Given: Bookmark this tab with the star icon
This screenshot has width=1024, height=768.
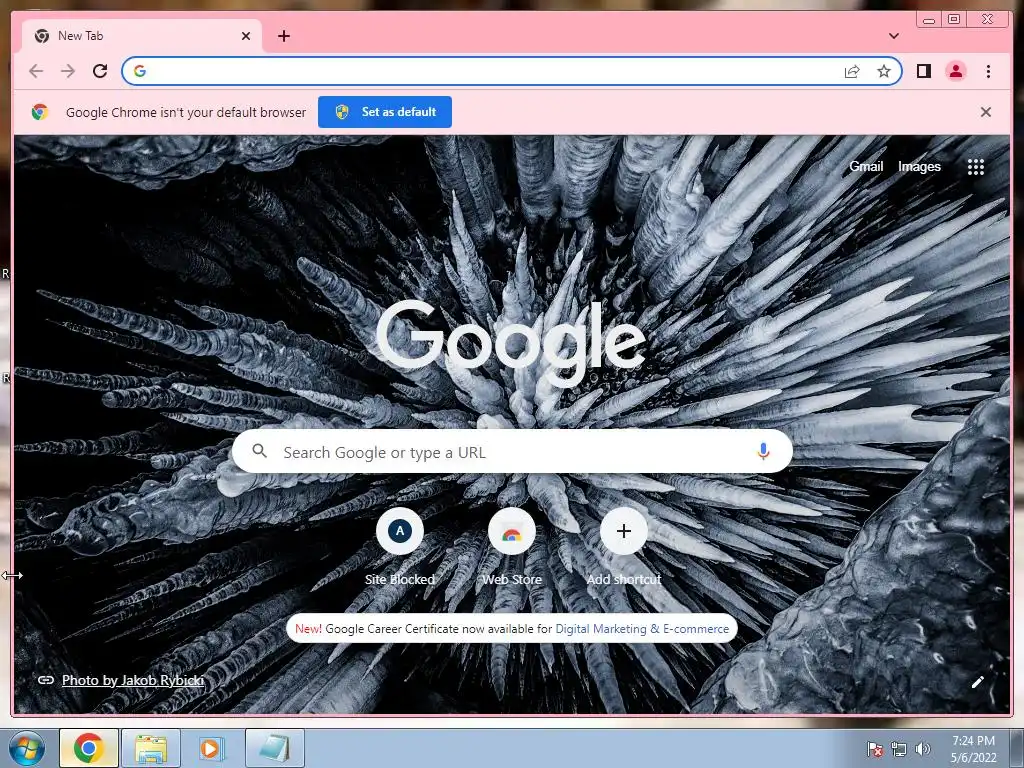Looking at the screenshot, I should tap(884, 71).
